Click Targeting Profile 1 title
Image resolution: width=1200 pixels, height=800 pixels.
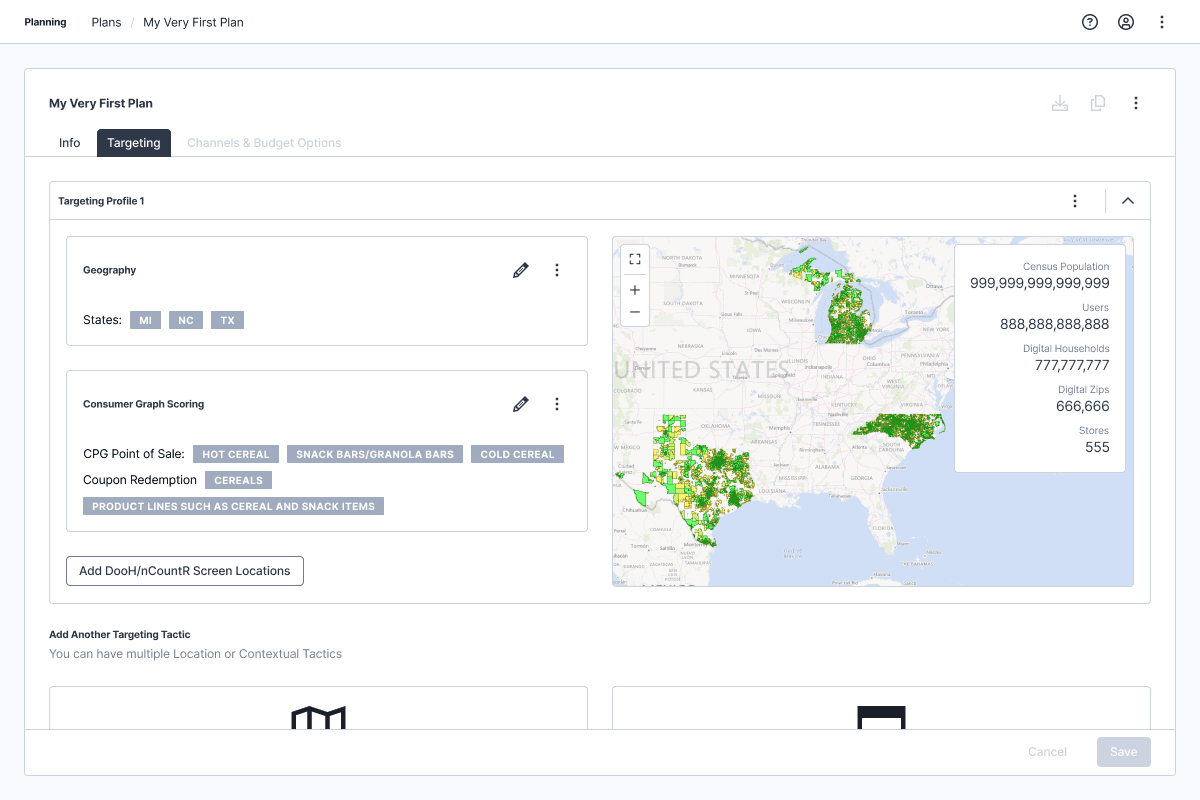[x=101, y=201]
